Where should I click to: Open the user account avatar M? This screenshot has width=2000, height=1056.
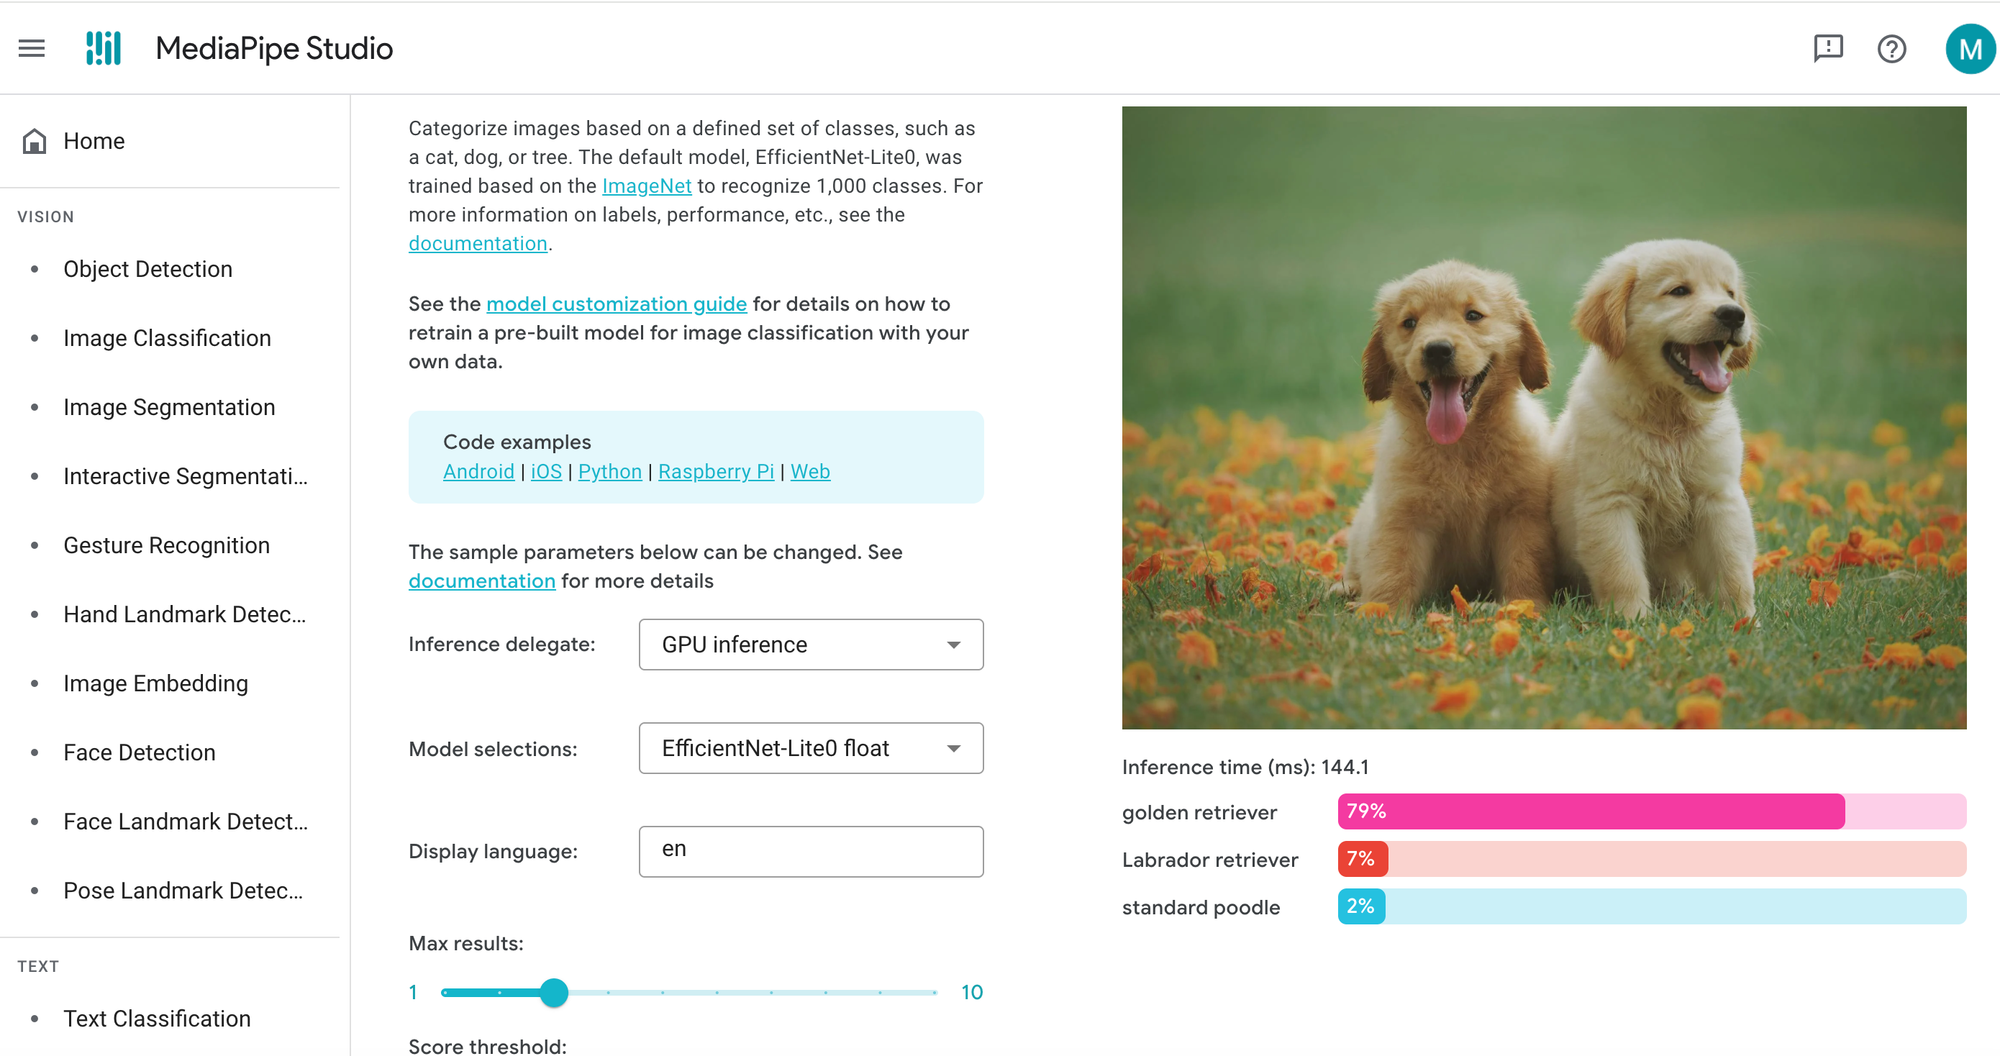pos(1969,49)
